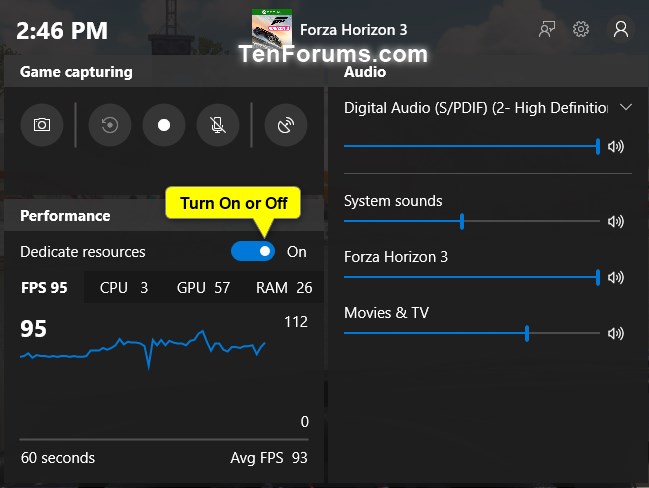Open Game bar settings gear

(581, 29)
